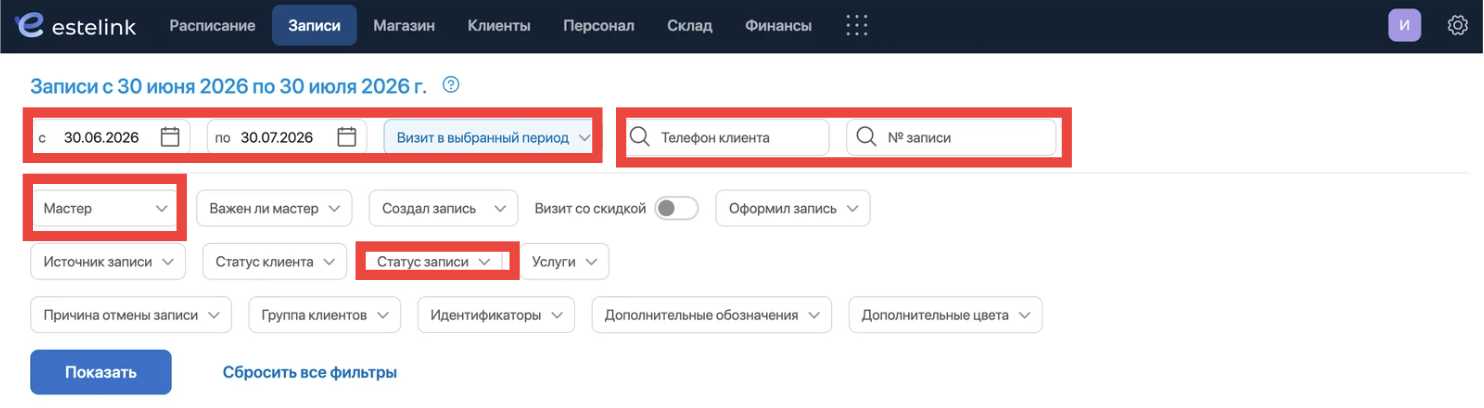Focus the № записи search field

951,137
